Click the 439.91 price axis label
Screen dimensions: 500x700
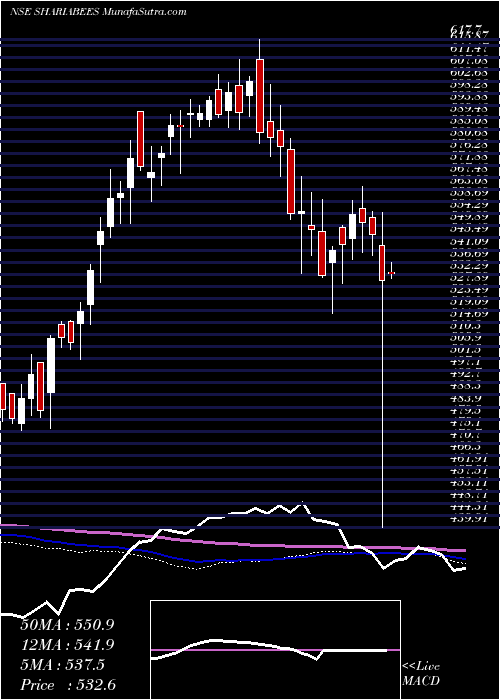pyautogui.click(x=468, y=520)
